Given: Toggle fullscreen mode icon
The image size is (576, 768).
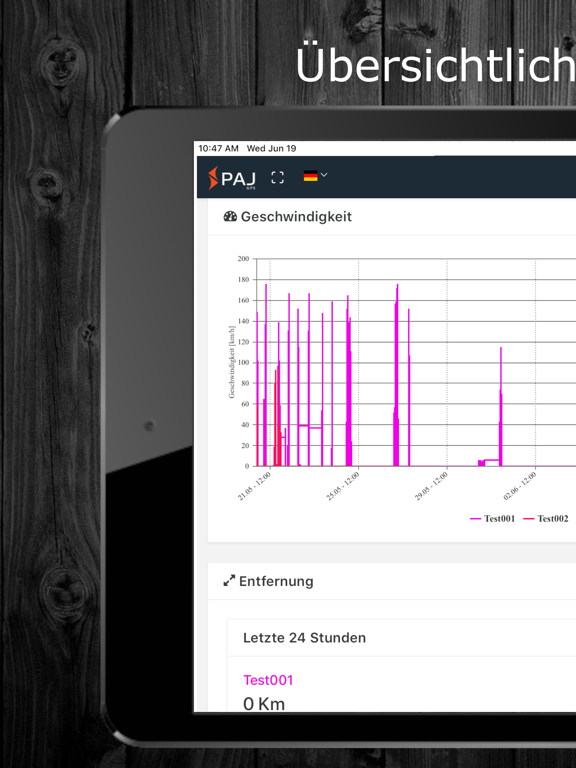Looking at the screenshot, I should coord(277,178).
